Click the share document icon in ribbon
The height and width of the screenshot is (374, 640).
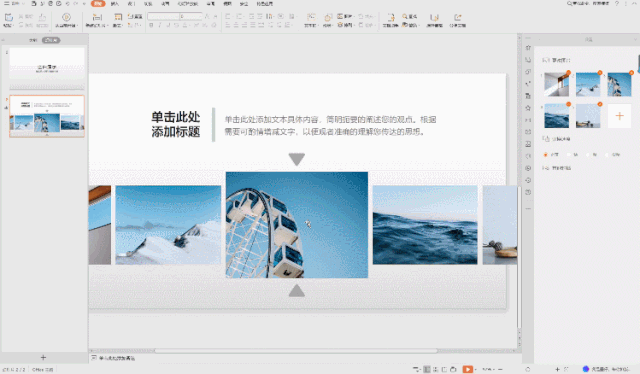coord(458,17)
